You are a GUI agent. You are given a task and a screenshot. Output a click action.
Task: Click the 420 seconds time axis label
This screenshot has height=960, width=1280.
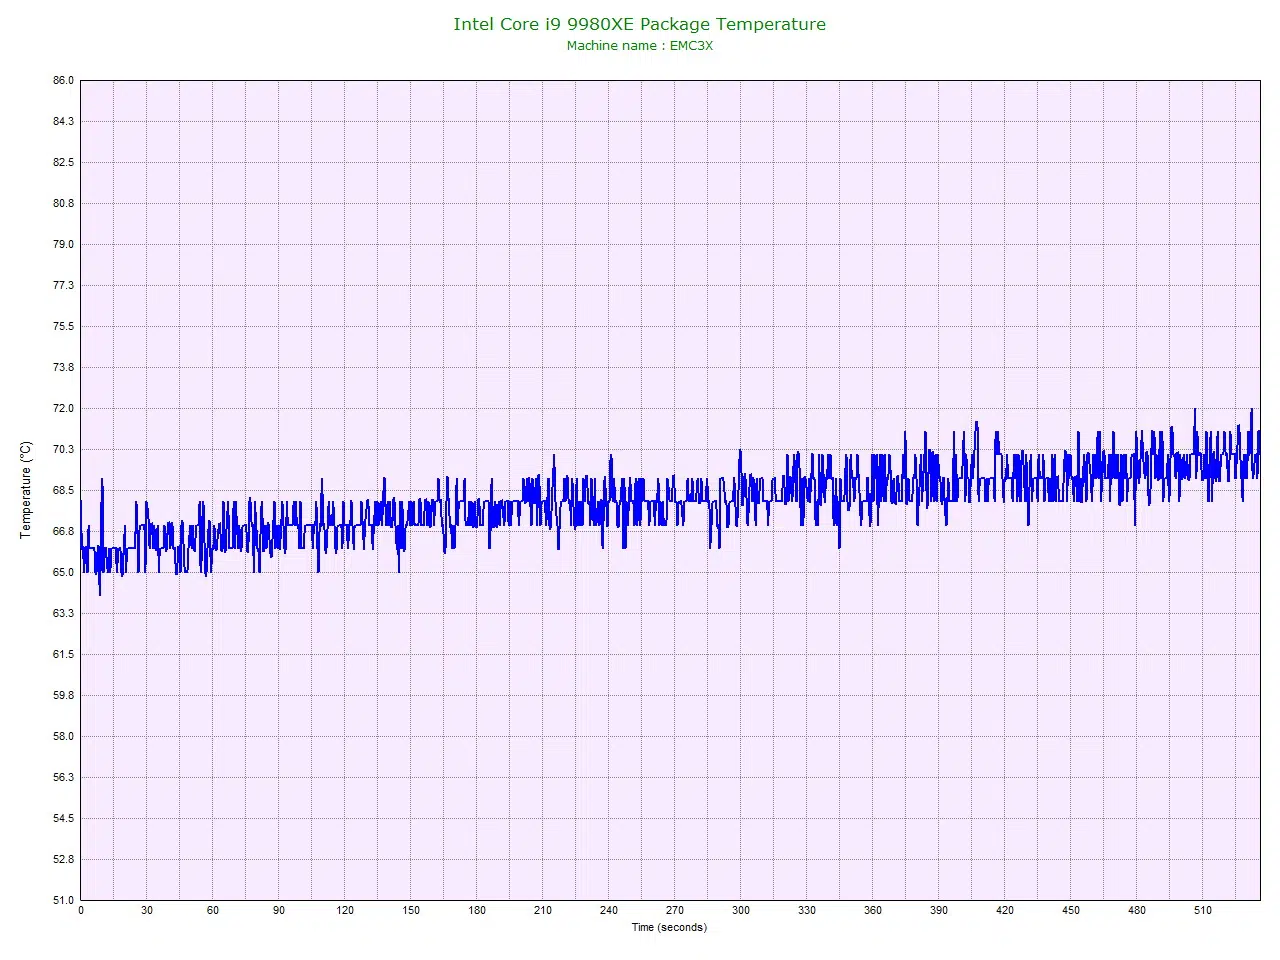(x=1004, y=911)
